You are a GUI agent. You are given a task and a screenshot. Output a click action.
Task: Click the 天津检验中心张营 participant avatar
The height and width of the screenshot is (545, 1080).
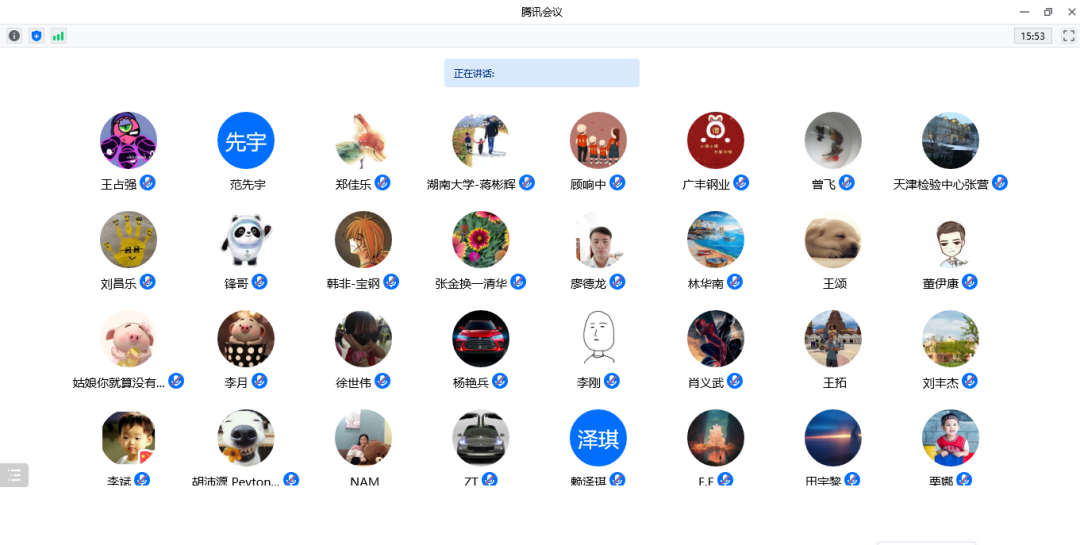[x=950, y=141]
